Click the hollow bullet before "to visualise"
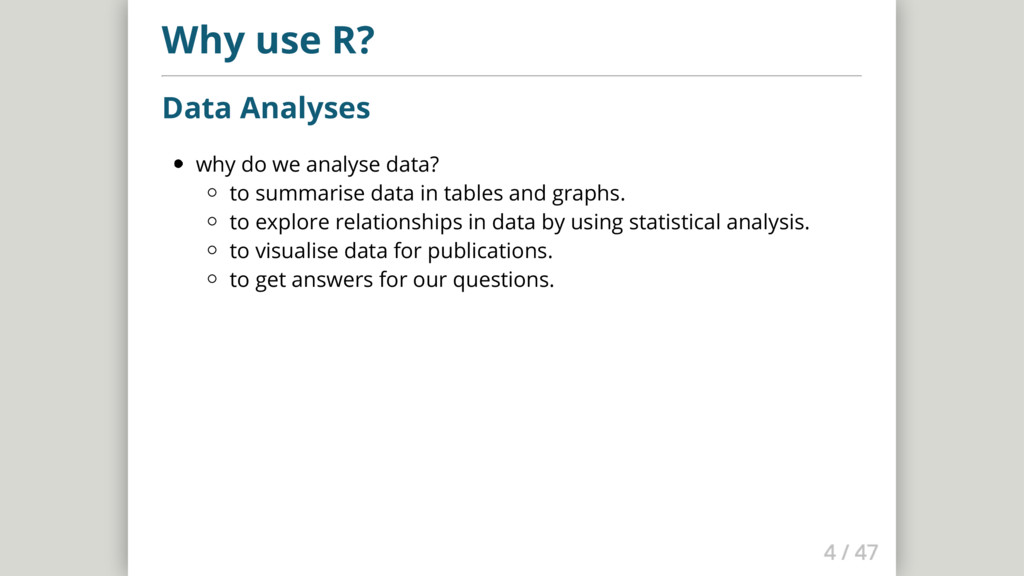 point(212,251)
